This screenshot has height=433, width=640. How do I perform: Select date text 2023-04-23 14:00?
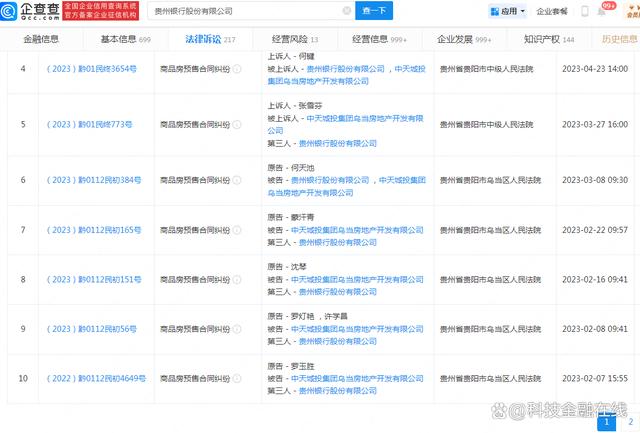click(595, 69)
